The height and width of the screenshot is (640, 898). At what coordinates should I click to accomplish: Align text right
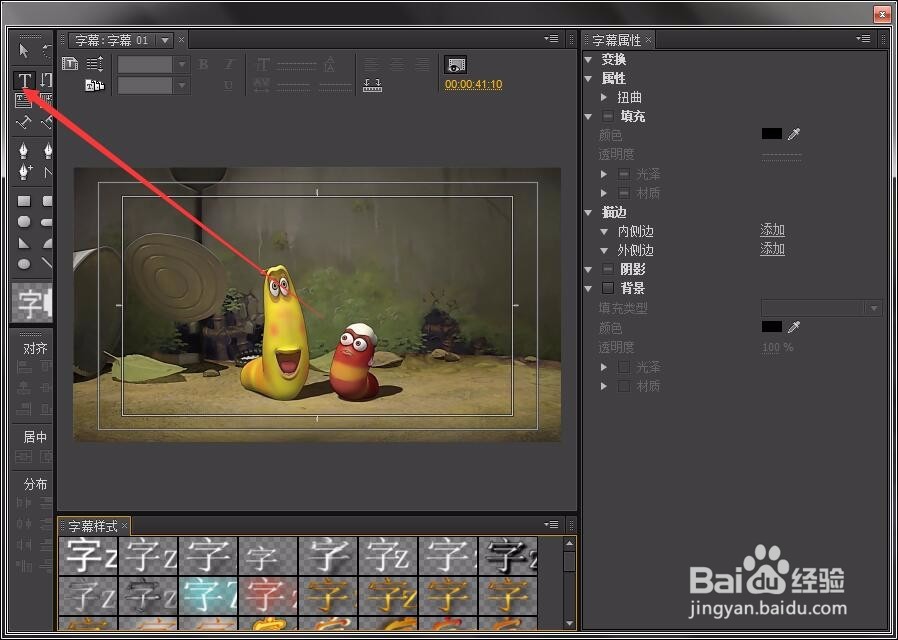pos(423,64)
